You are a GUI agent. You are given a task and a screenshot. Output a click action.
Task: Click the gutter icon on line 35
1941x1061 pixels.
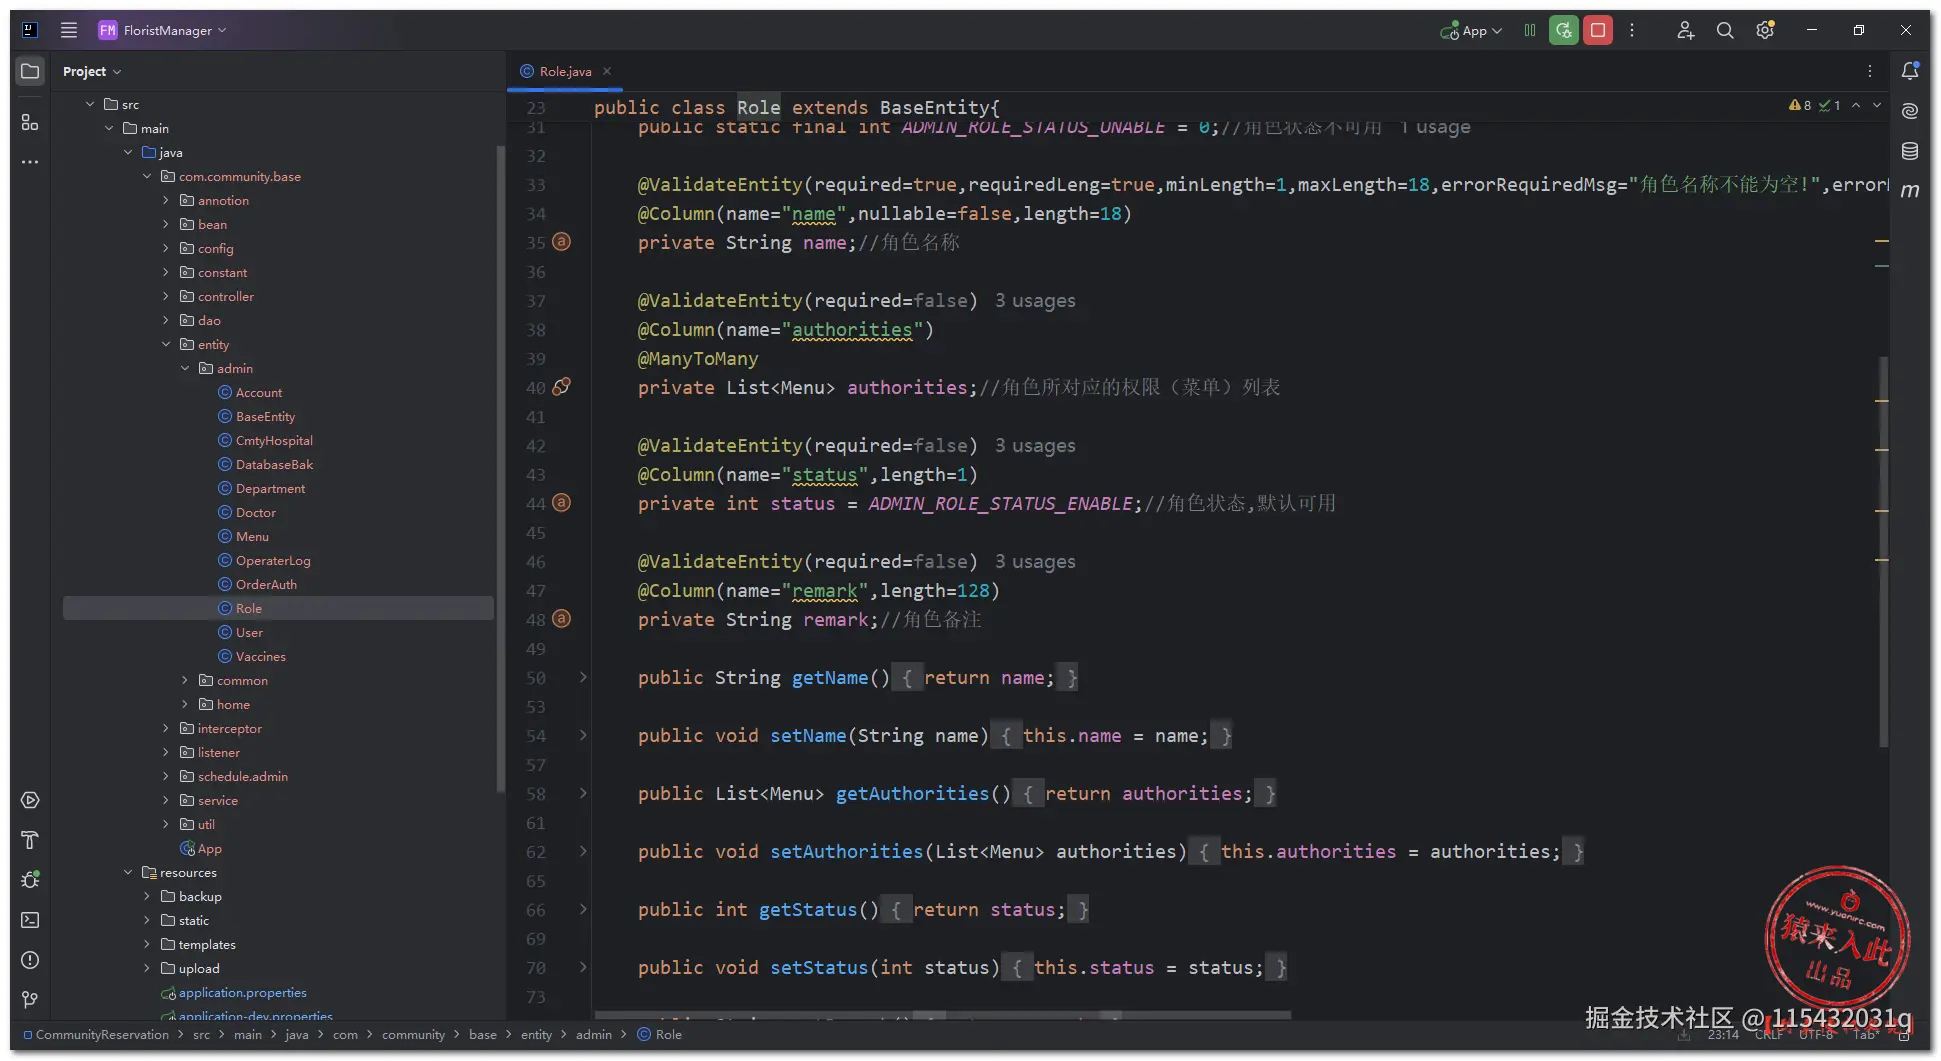coord(562,241)
